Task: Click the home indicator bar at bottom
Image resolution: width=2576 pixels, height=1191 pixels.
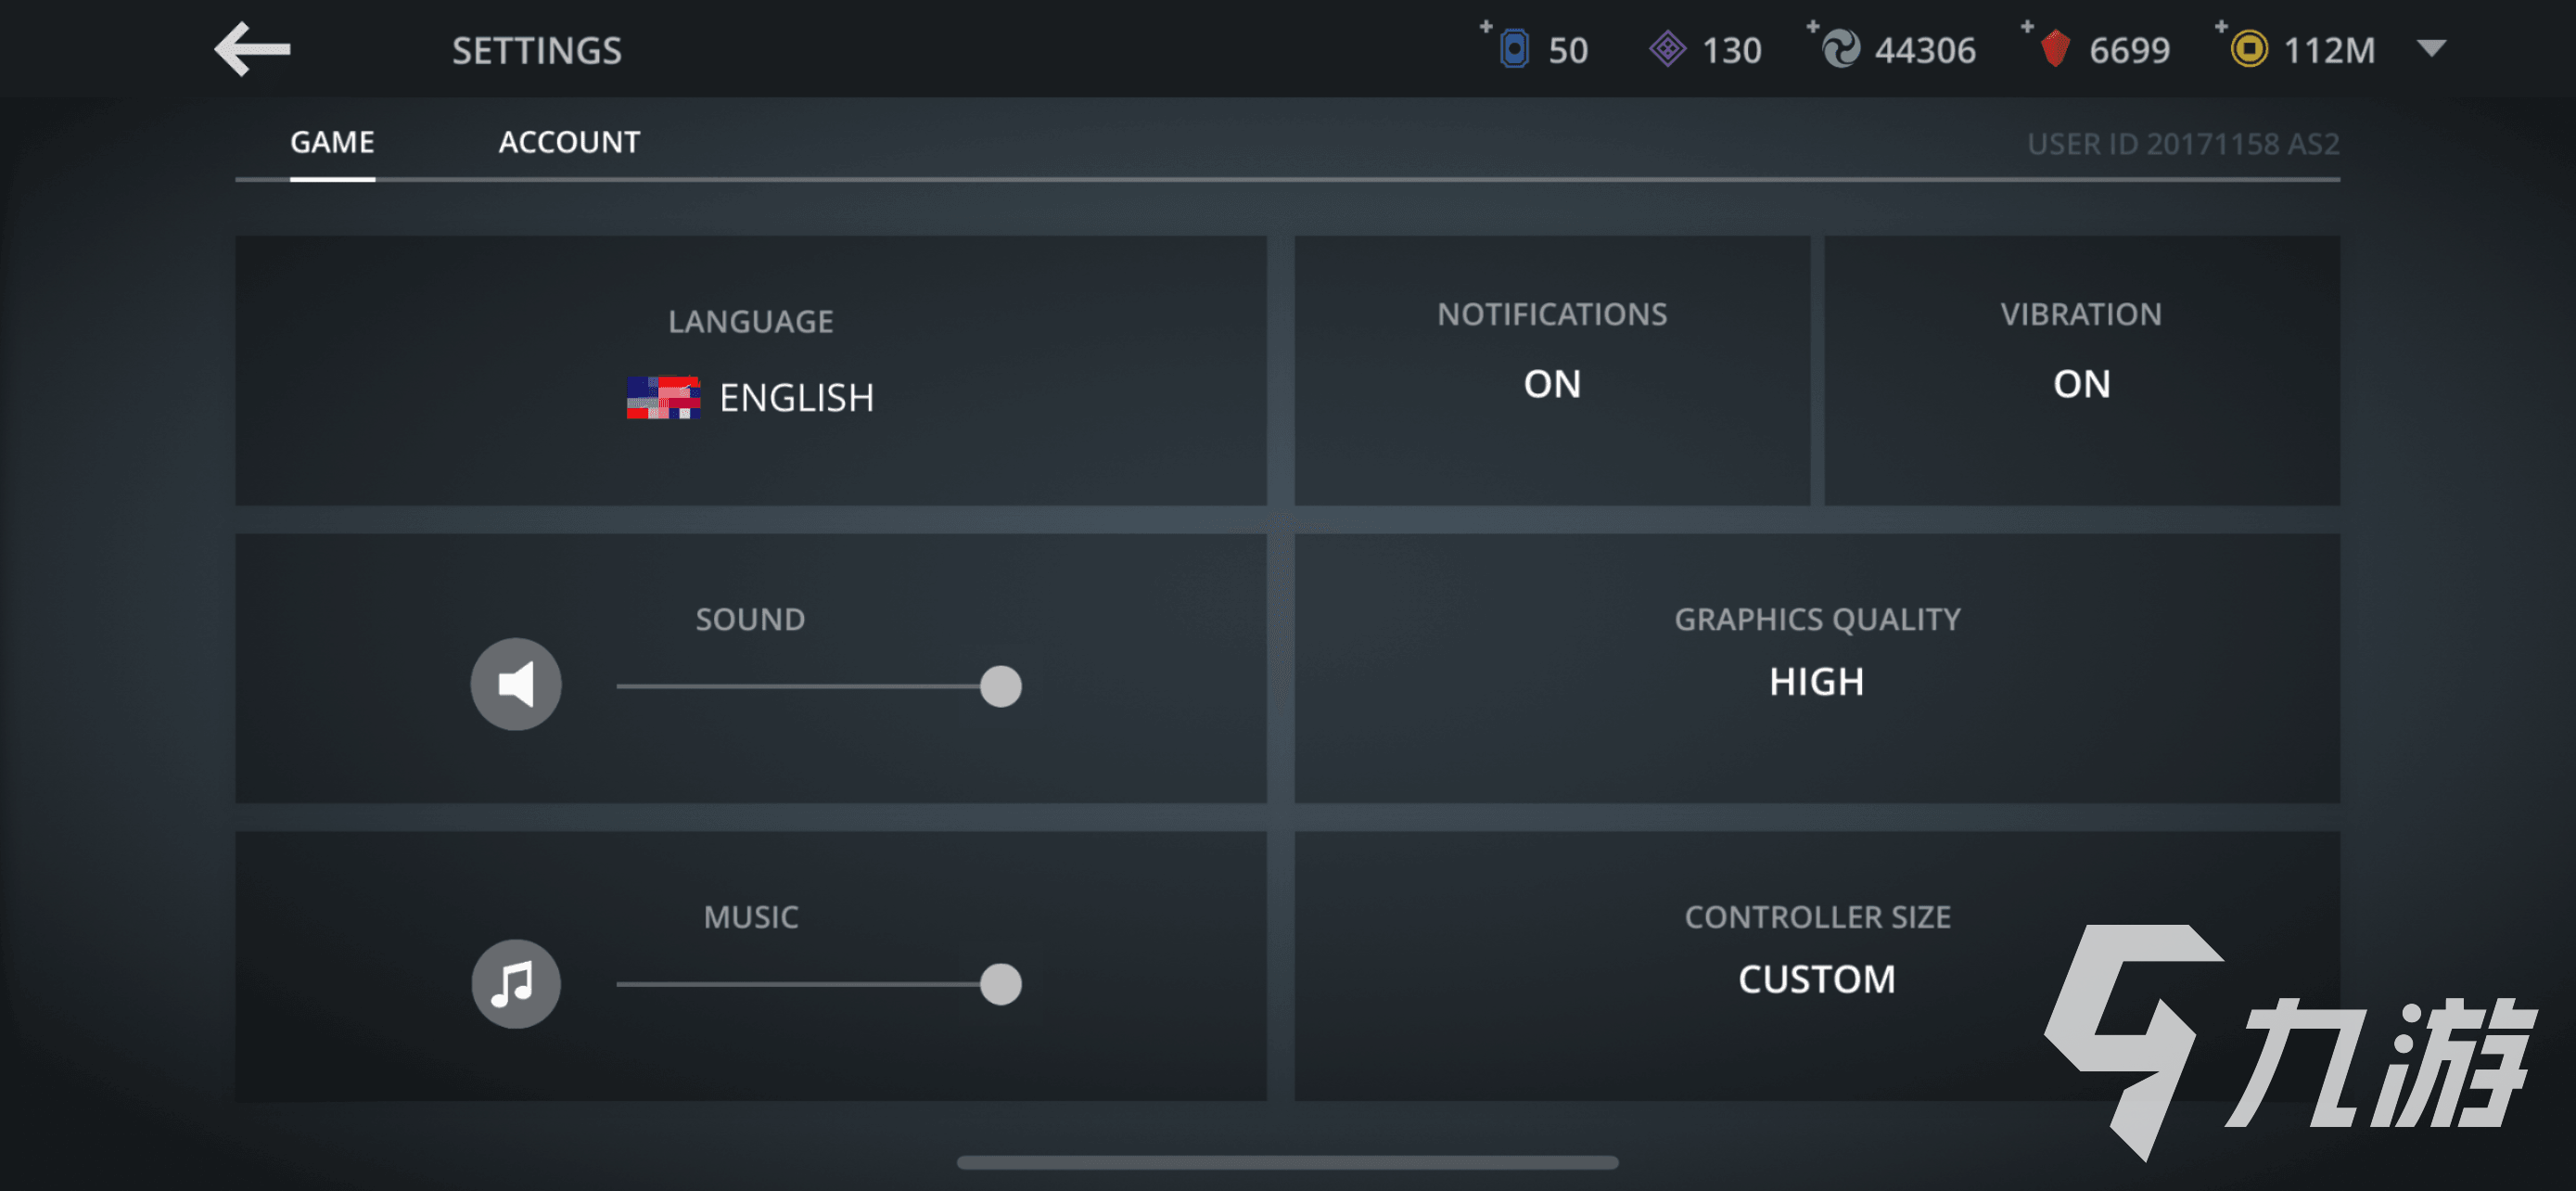Action: coord(1287,1162)
